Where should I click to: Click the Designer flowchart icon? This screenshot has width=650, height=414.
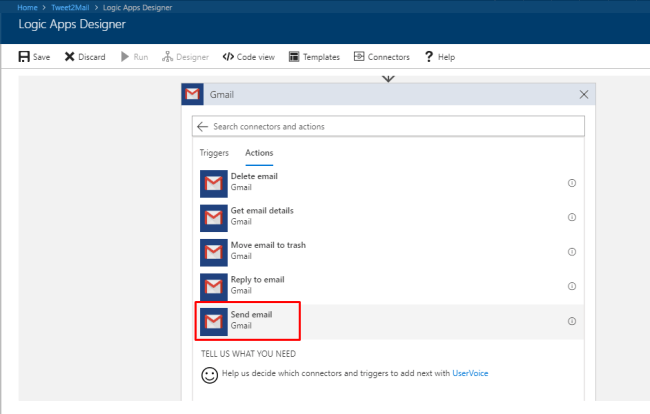[167, 57]
